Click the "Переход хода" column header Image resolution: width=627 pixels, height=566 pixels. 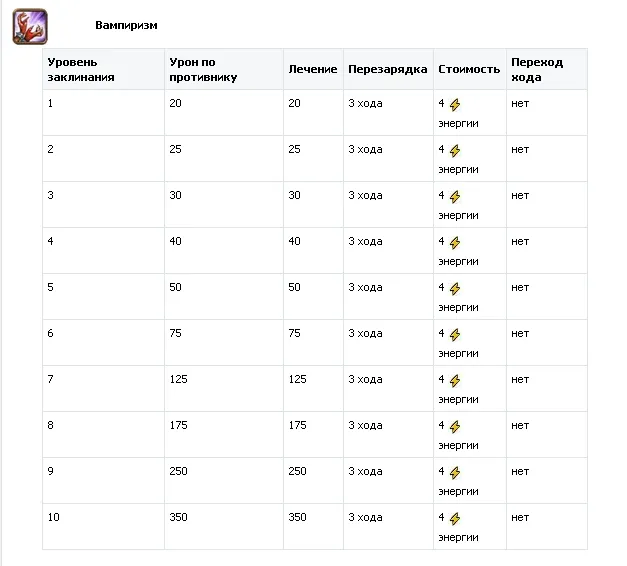(537, 69)
